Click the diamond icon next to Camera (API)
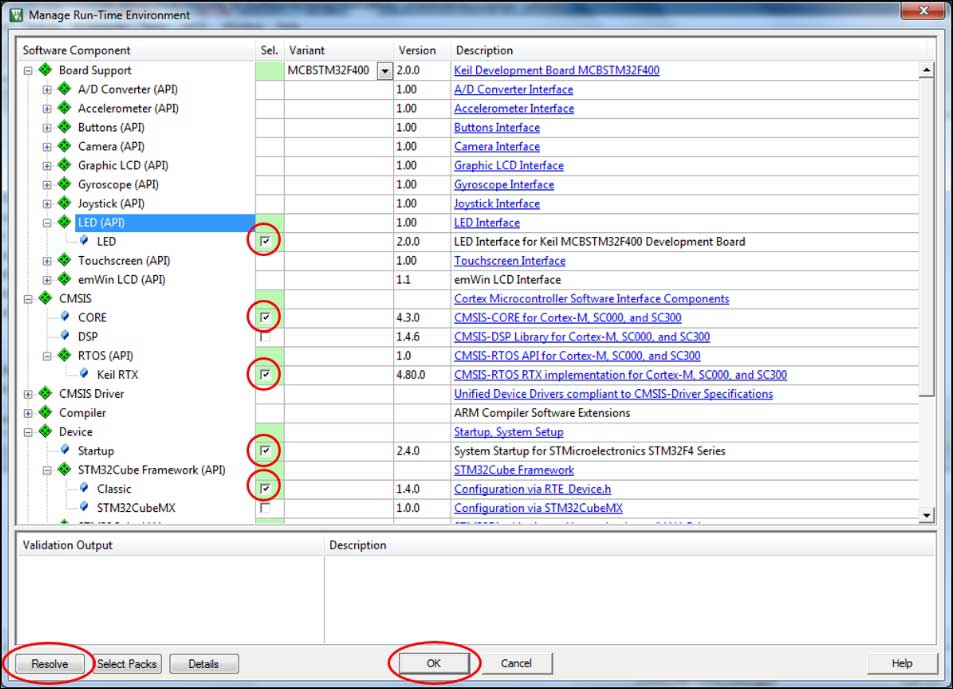Image resolution: width=953 pixels, height=689 pixels. 64,146
